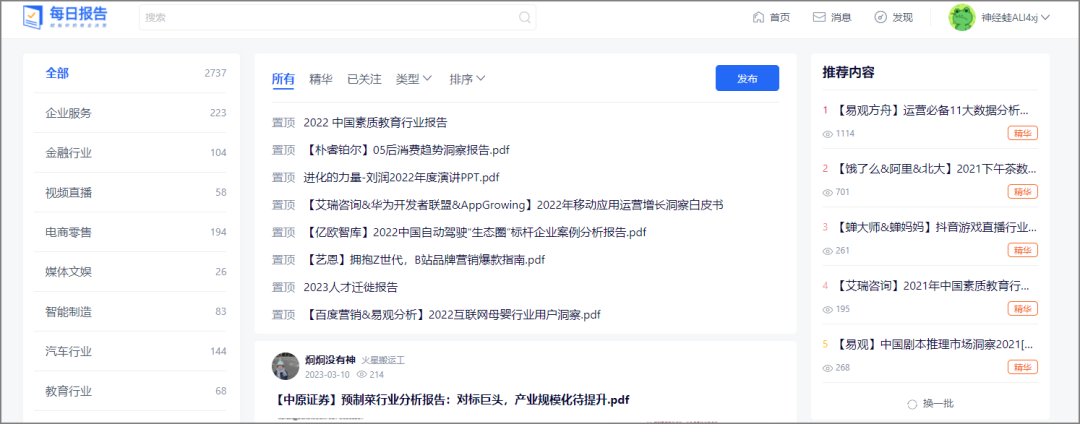Viewport: 1080px width, 424px height.
Task: Click the eye views icon showing 701
Action: click(828, 192)
